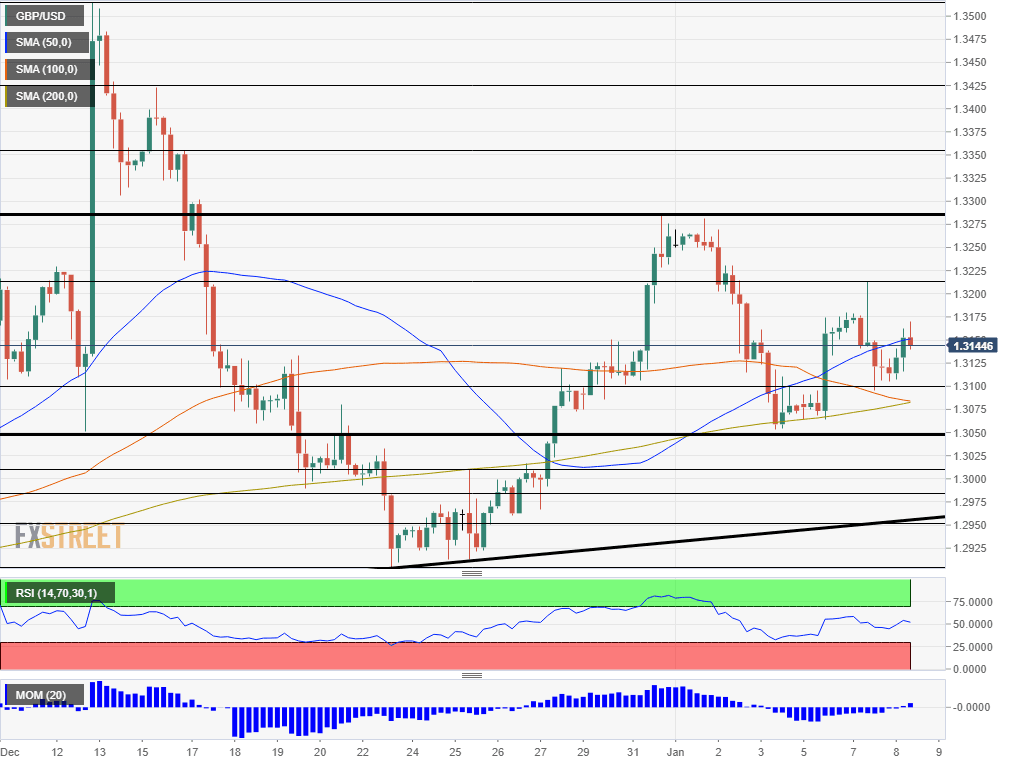Click the GBP/USD symbol label
Screen dimensions: 1016x765
pos(39,16)
